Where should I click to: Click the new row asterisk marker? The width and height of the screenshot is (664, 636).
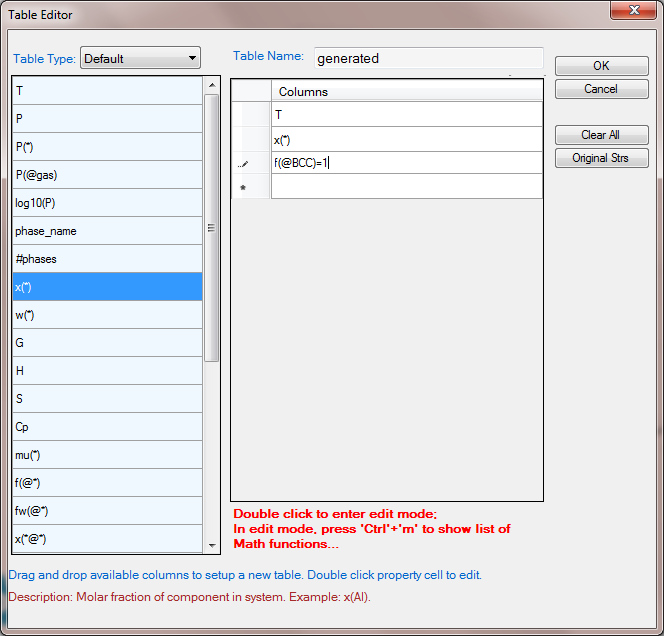(244, 187)
